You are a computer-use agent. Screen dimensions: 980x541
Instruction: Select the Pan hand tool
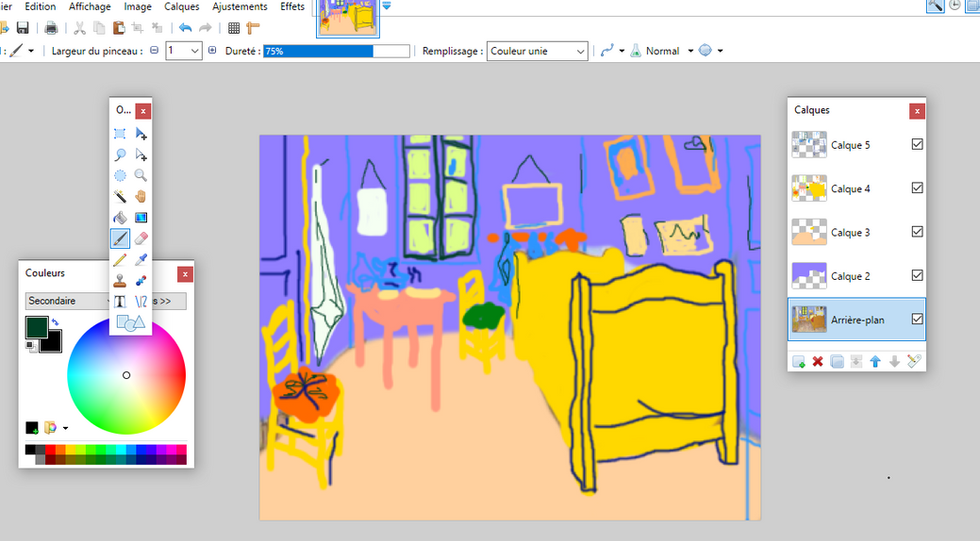coord(141,196)
